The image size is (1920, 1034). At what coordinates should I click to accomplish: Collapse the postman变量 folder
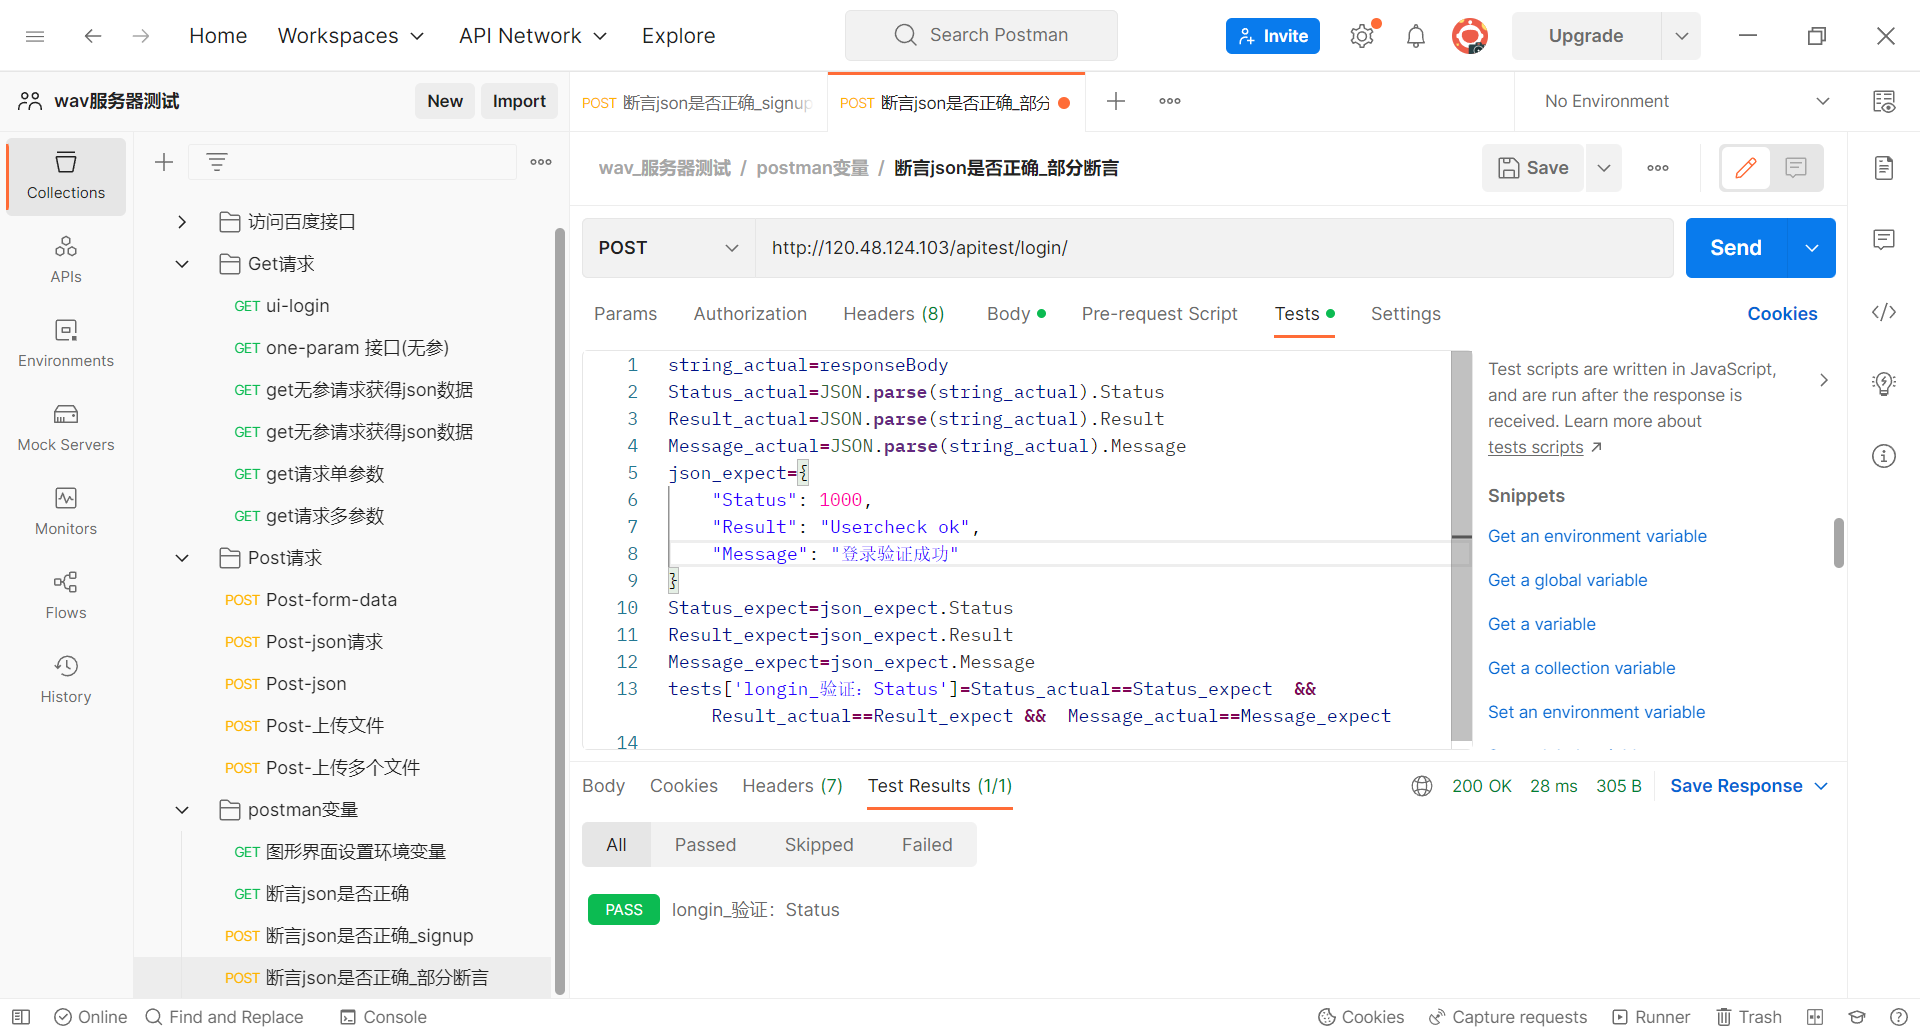tap(182, 810)
